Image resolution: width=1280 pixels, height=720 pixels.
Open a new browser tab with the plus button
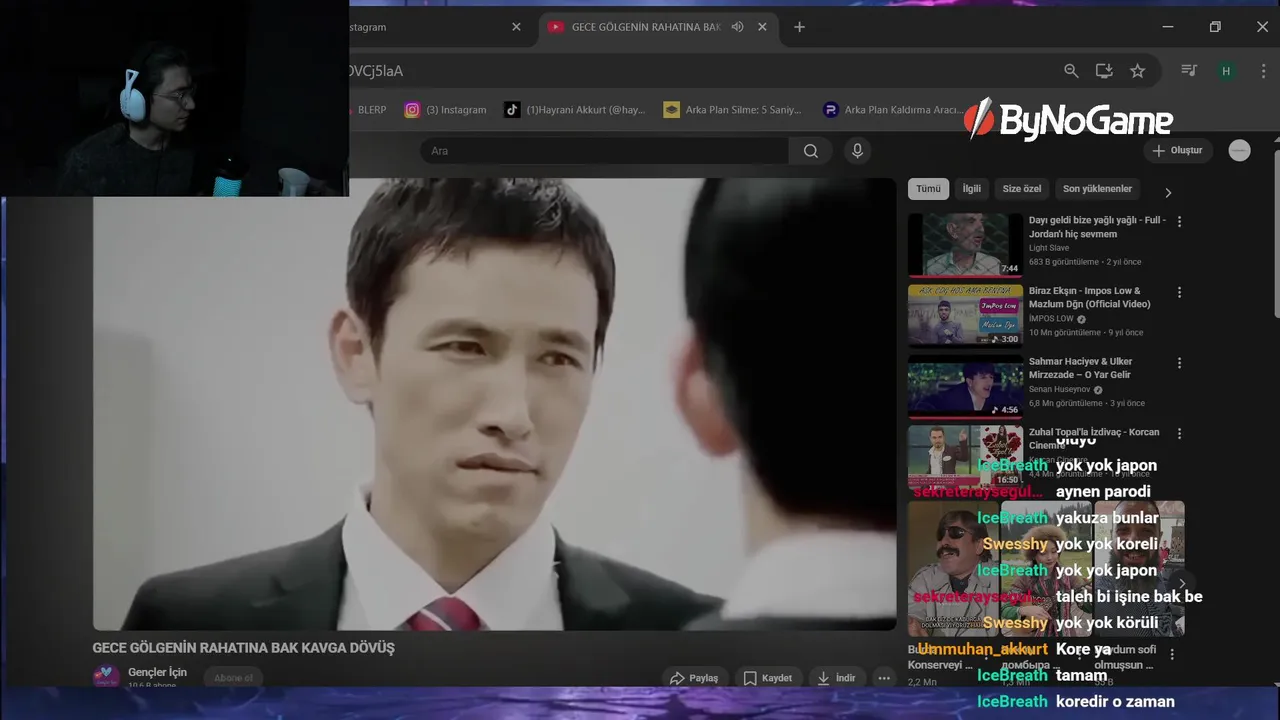click(799, 27)
